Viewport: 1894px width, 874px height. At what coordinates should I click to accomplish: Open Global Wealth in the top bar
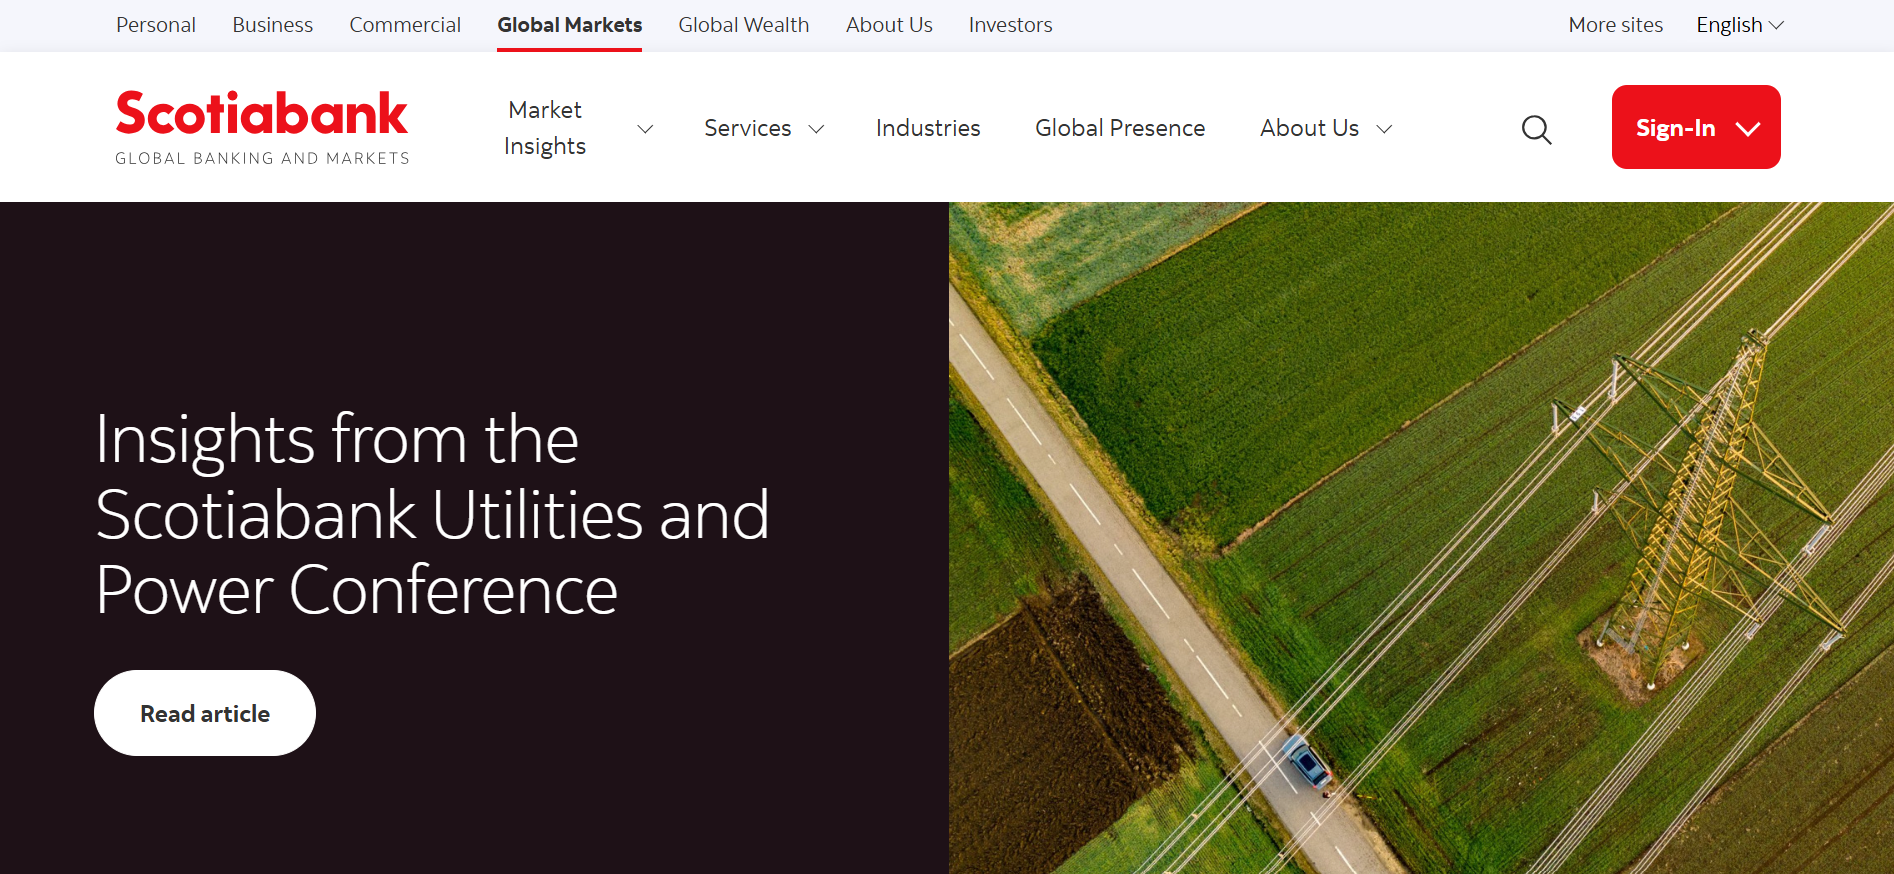click(744, 25)
